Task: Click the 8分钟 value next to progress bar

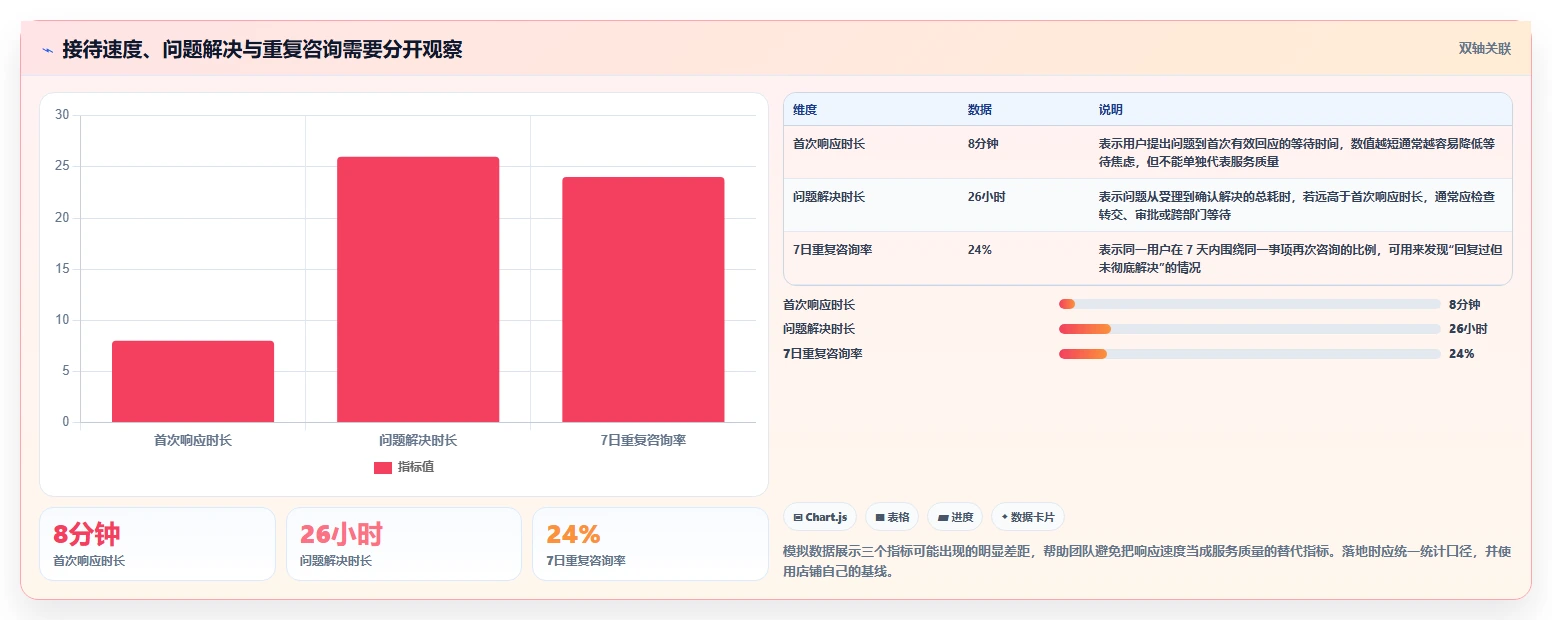Action: pos(1464,304)
